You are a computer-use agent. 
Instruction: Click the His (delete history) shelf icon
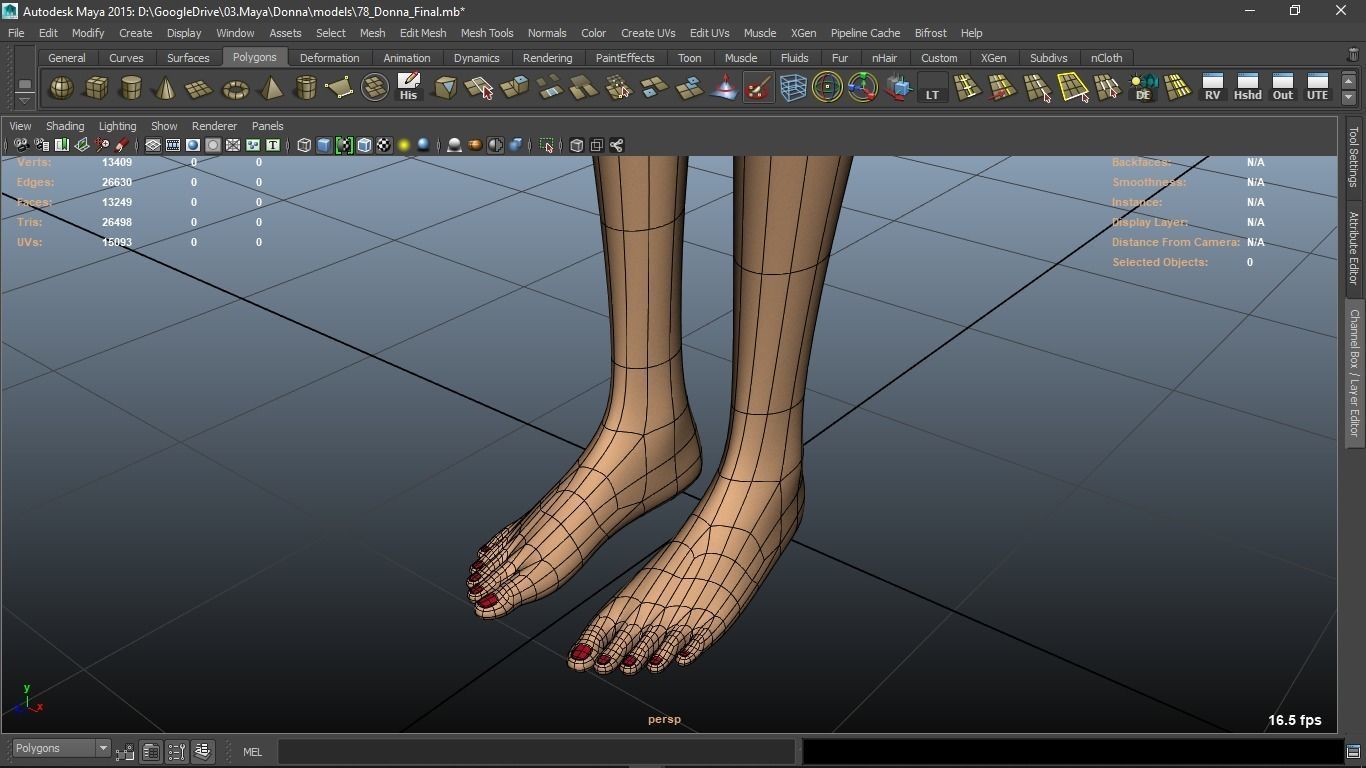coord(408,88)
